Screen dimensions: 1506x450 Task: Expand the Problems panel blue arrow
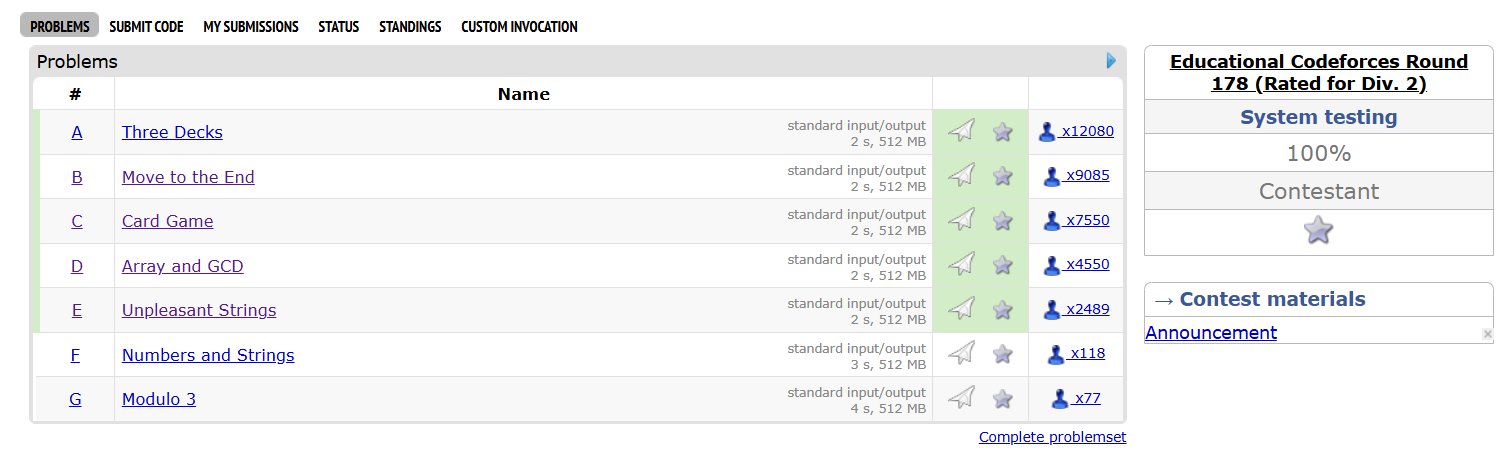[x=1111, y=61]
